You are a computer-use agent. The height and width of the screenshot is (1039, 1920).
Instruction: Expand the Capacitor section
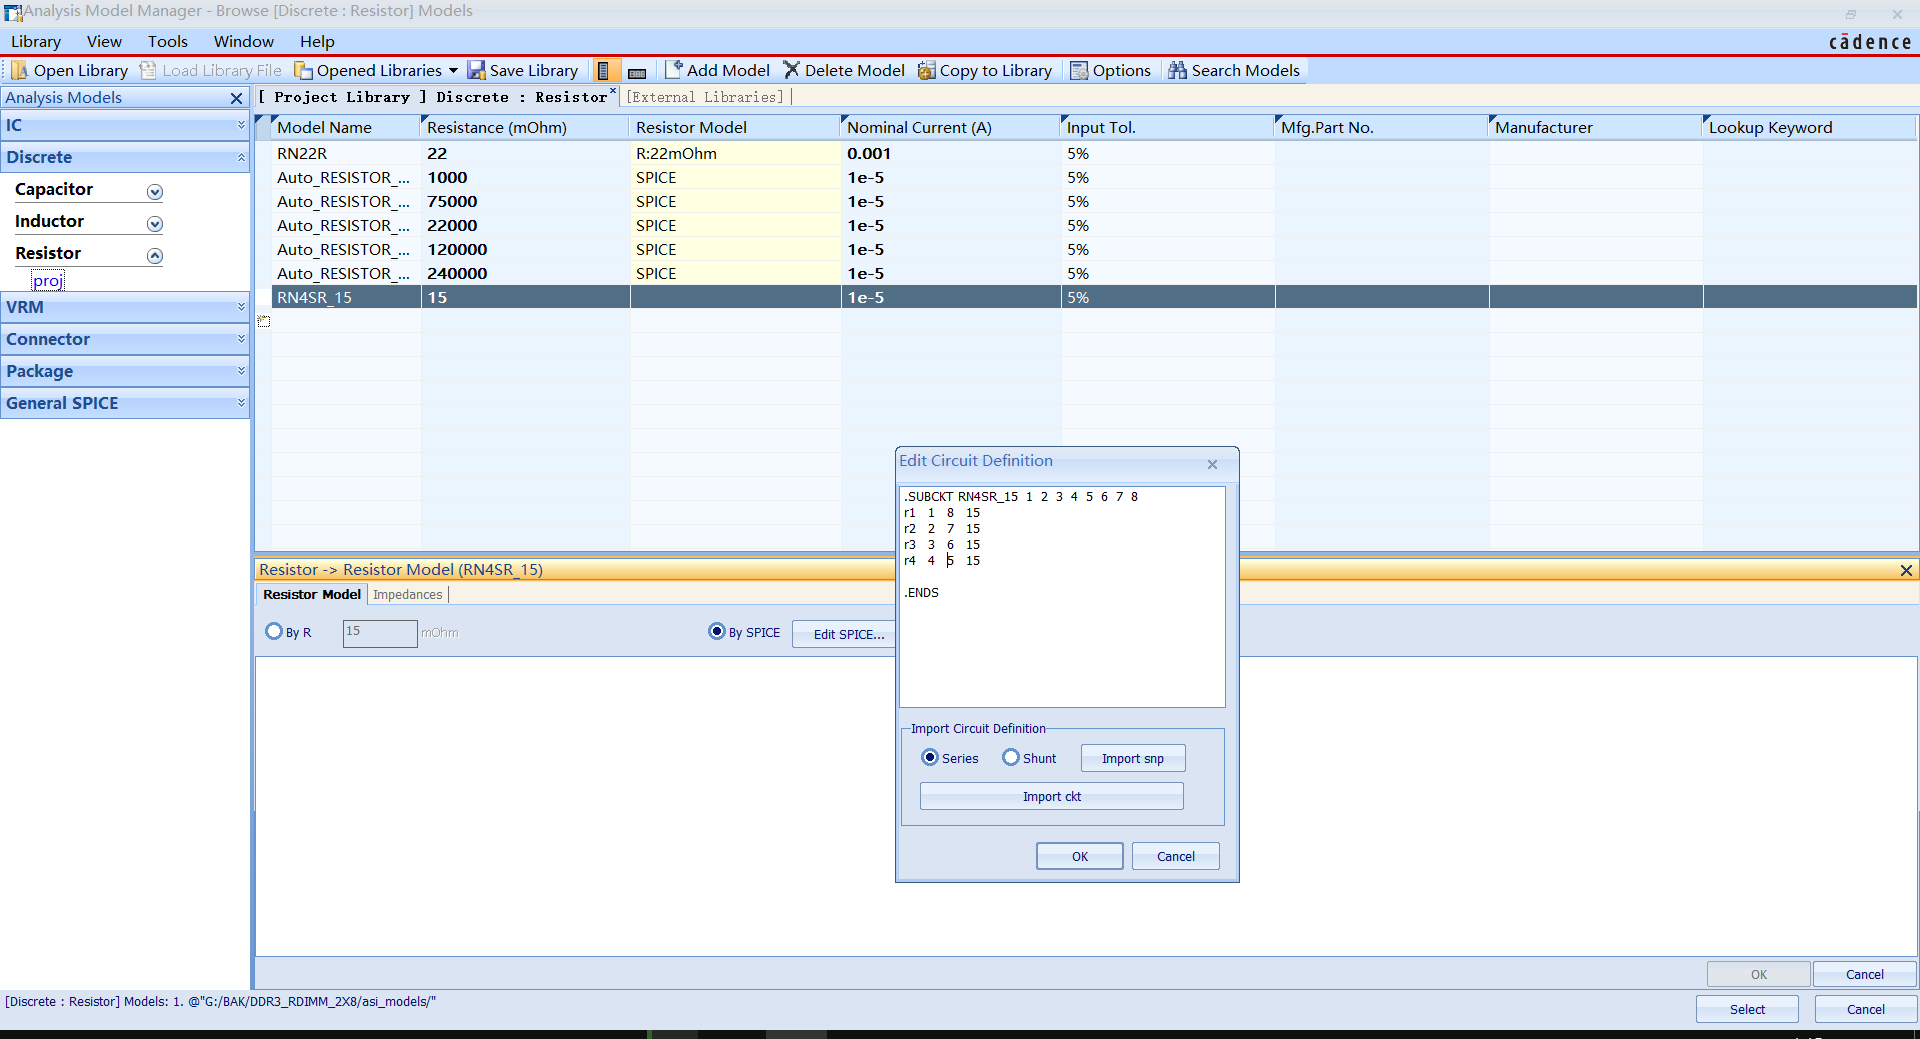155,192
